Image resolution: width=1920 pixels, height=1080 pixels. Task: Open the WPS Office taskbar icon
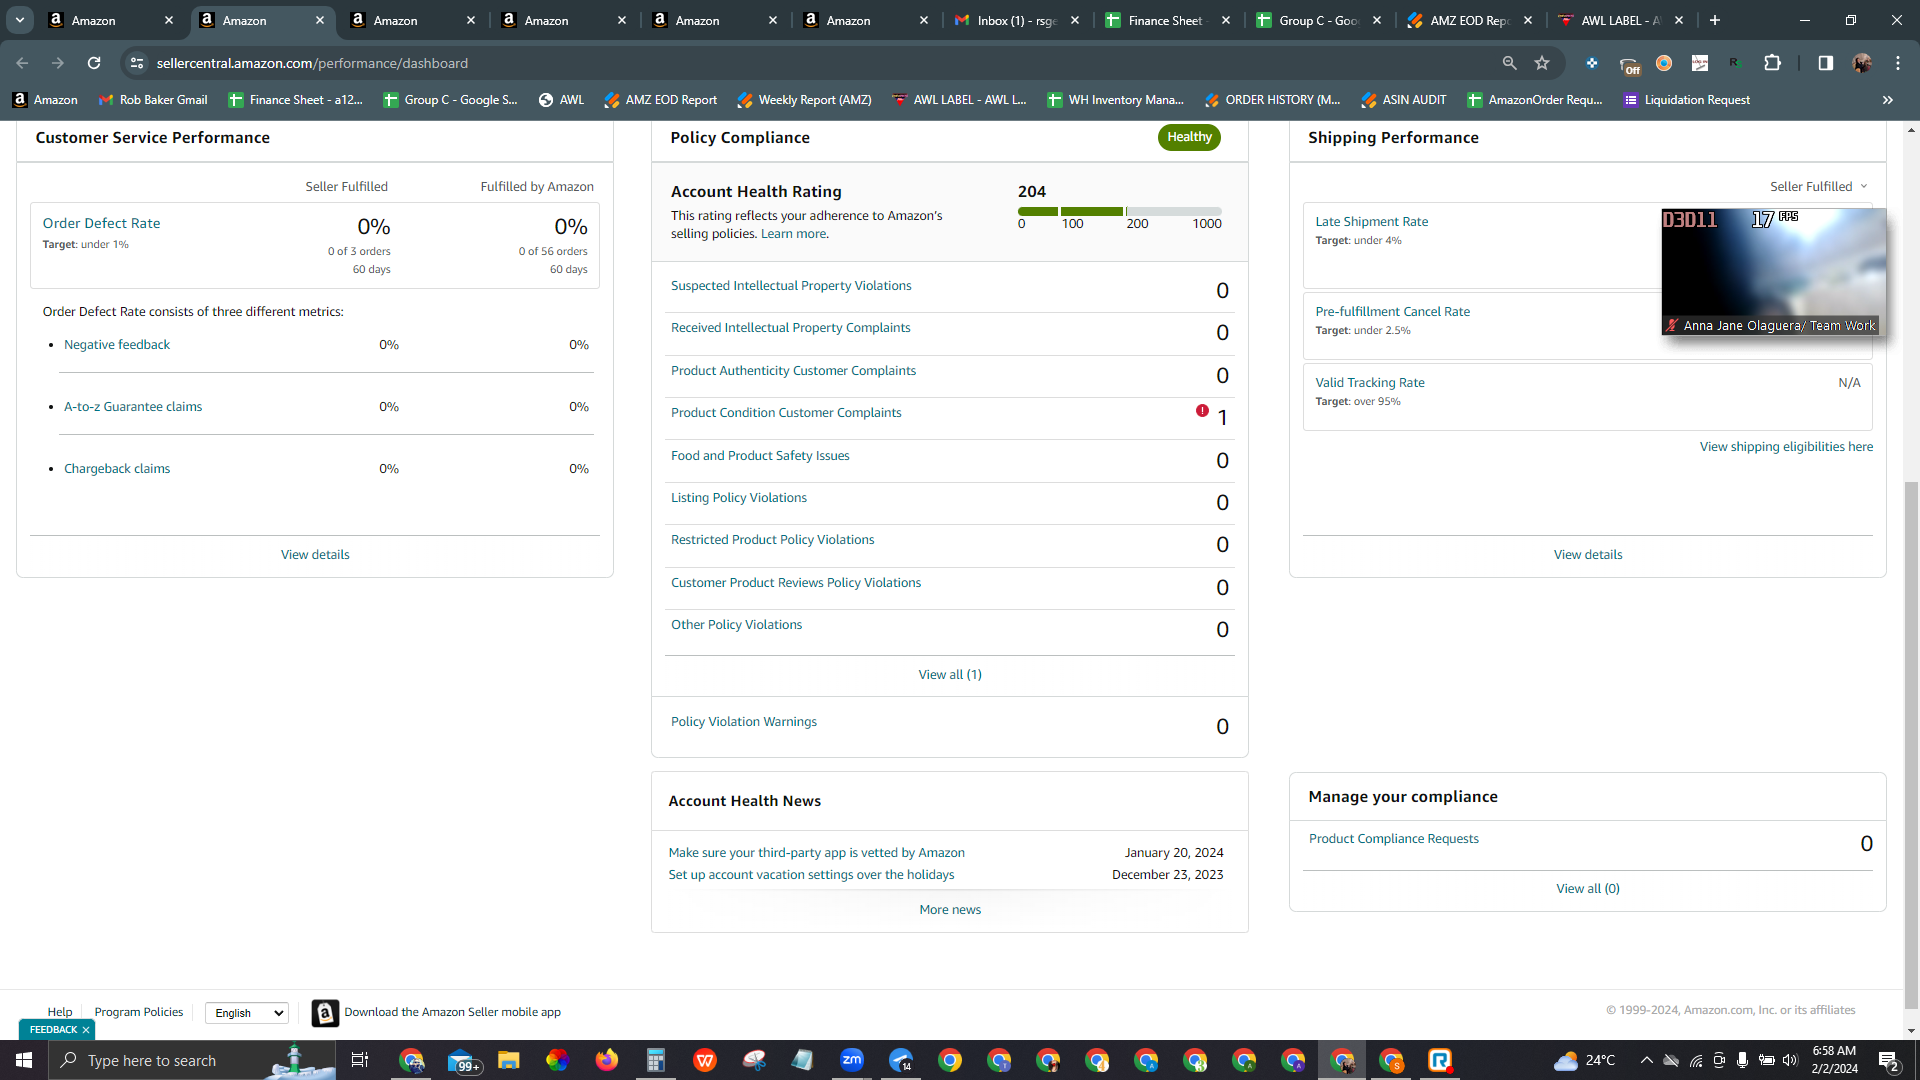click(704, 1060)
